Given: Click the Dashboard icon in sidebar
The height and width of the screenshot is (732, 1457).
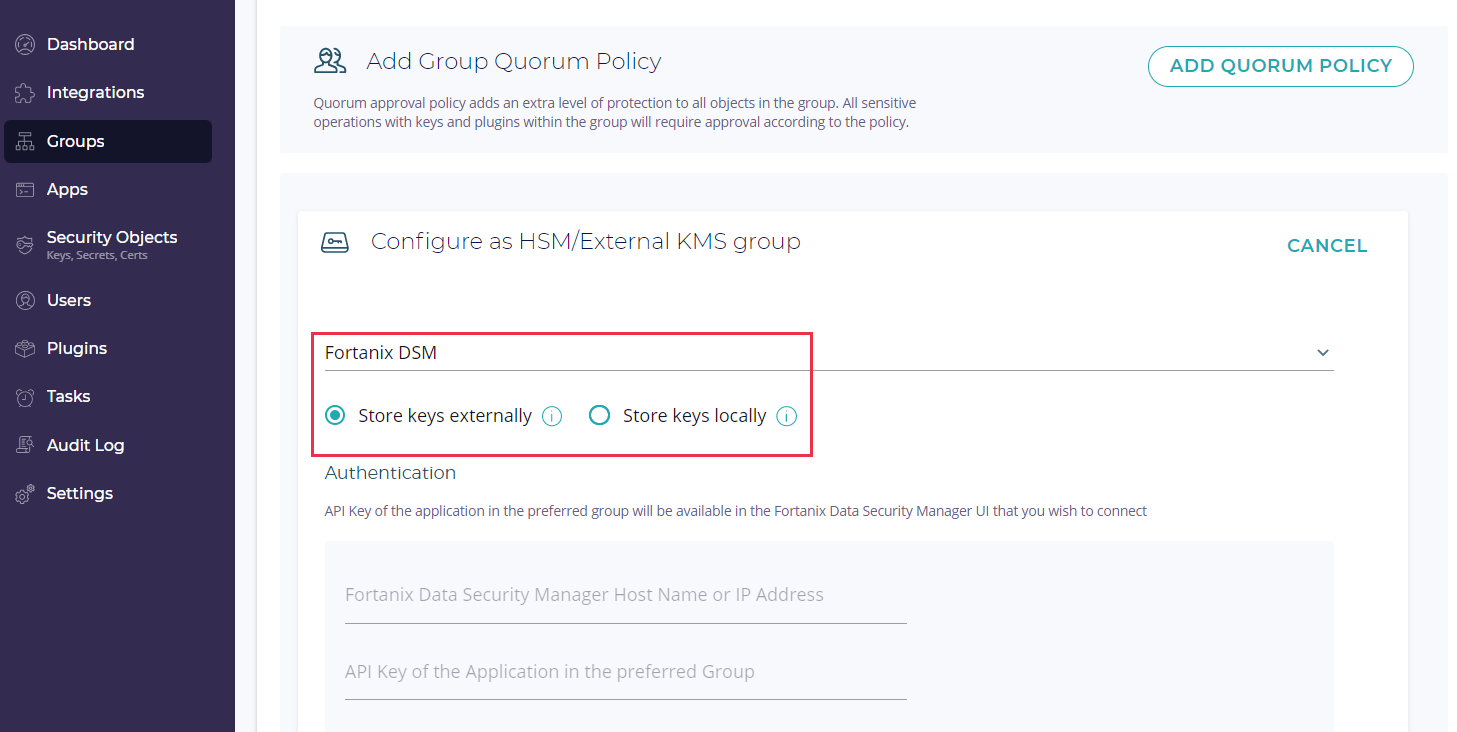Looking at the screenshot, I should click(25, 45).
